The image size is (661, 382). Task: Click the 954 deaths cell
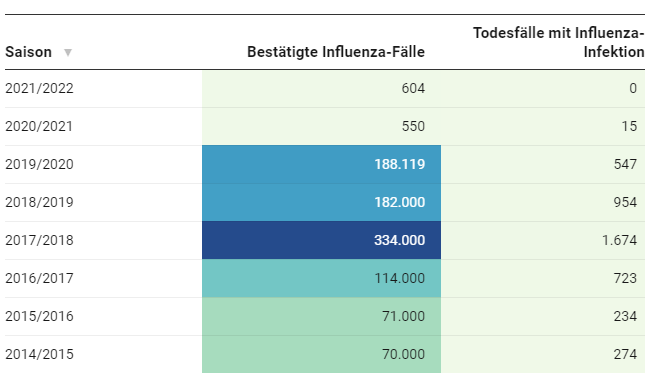[543, 202]
